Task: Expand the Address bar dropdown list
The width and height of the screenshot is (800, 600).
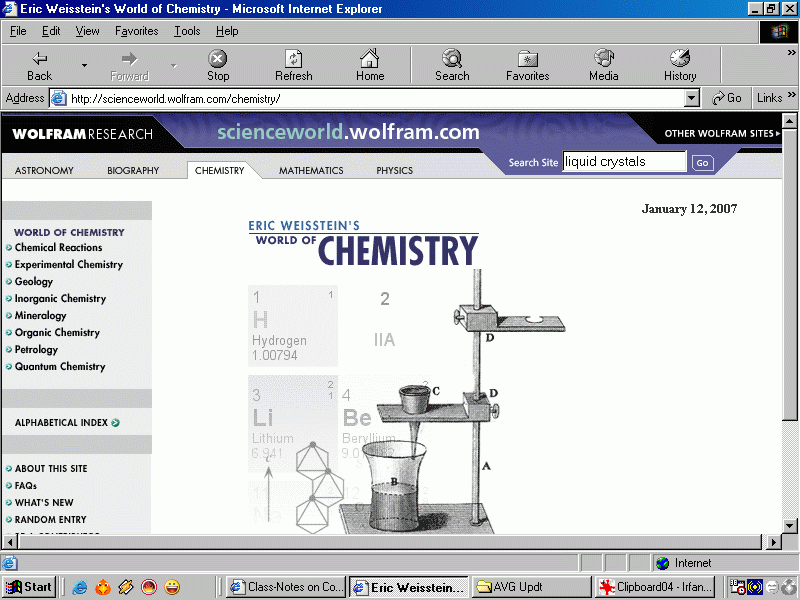Action: pyautogui.click(x=691, y=98)
